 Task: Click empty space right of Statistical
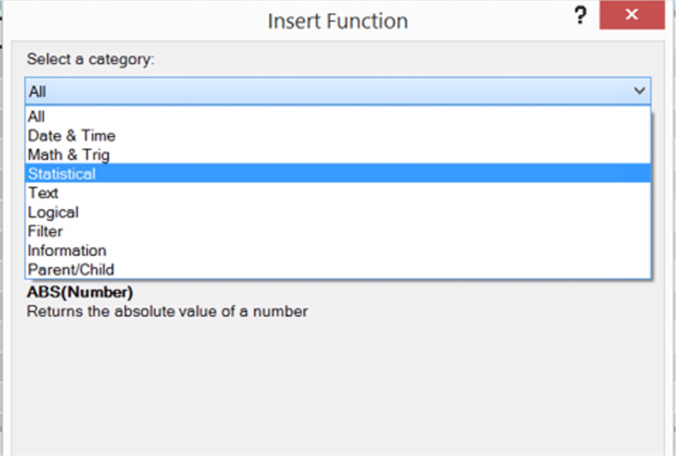pos(400,174)
